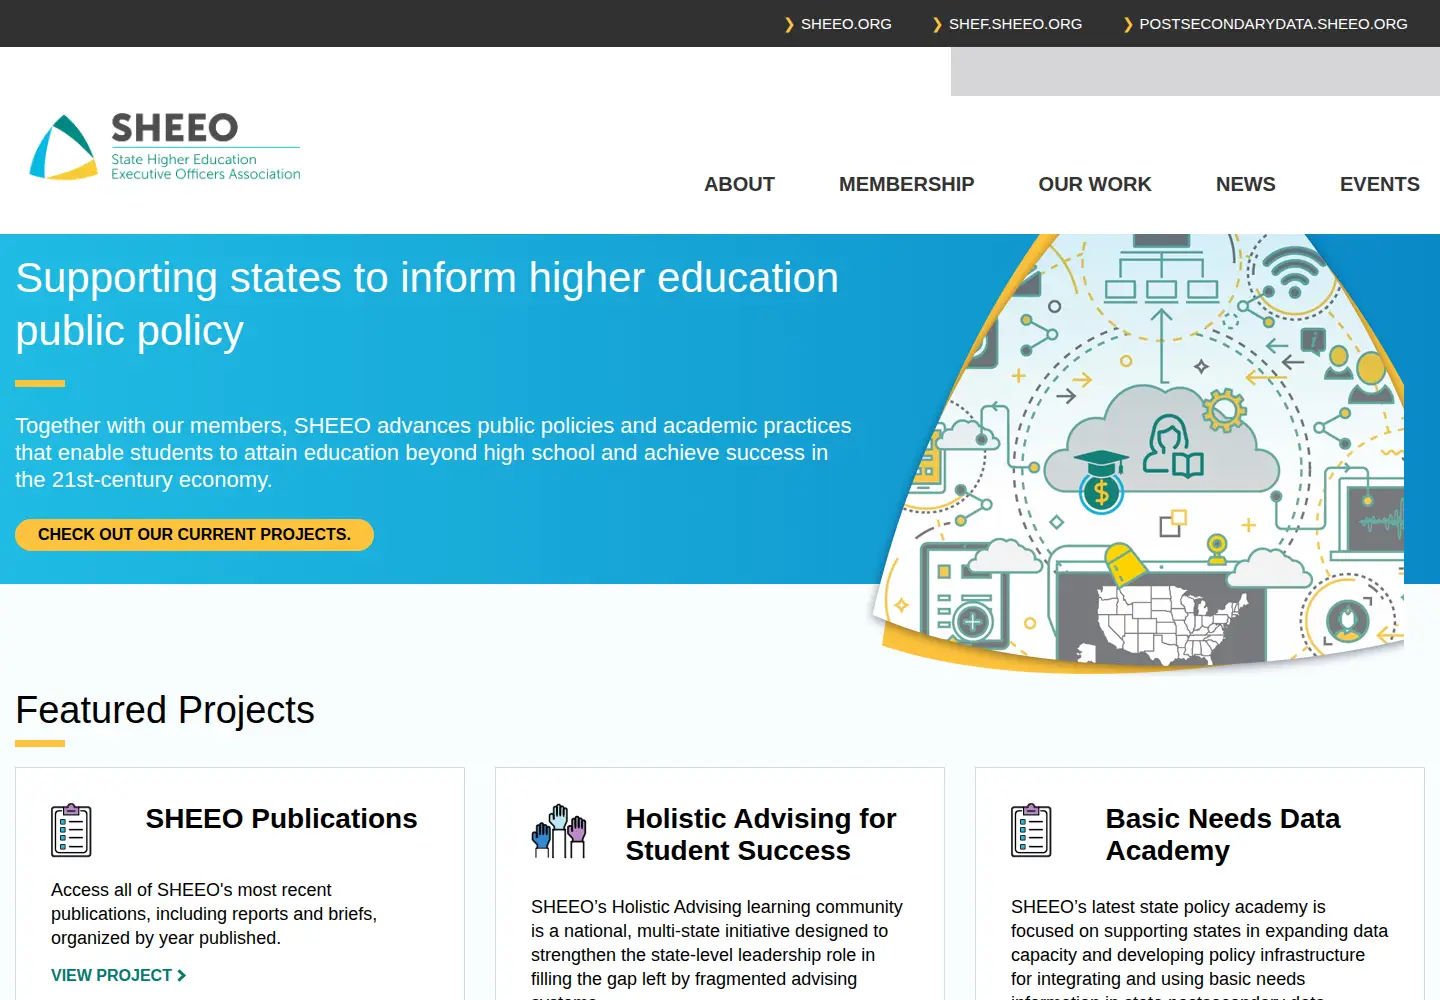Click the raised hands icon for Holistic Advising
Viewport: 1440px width, 1000px height.
[559, 831]
